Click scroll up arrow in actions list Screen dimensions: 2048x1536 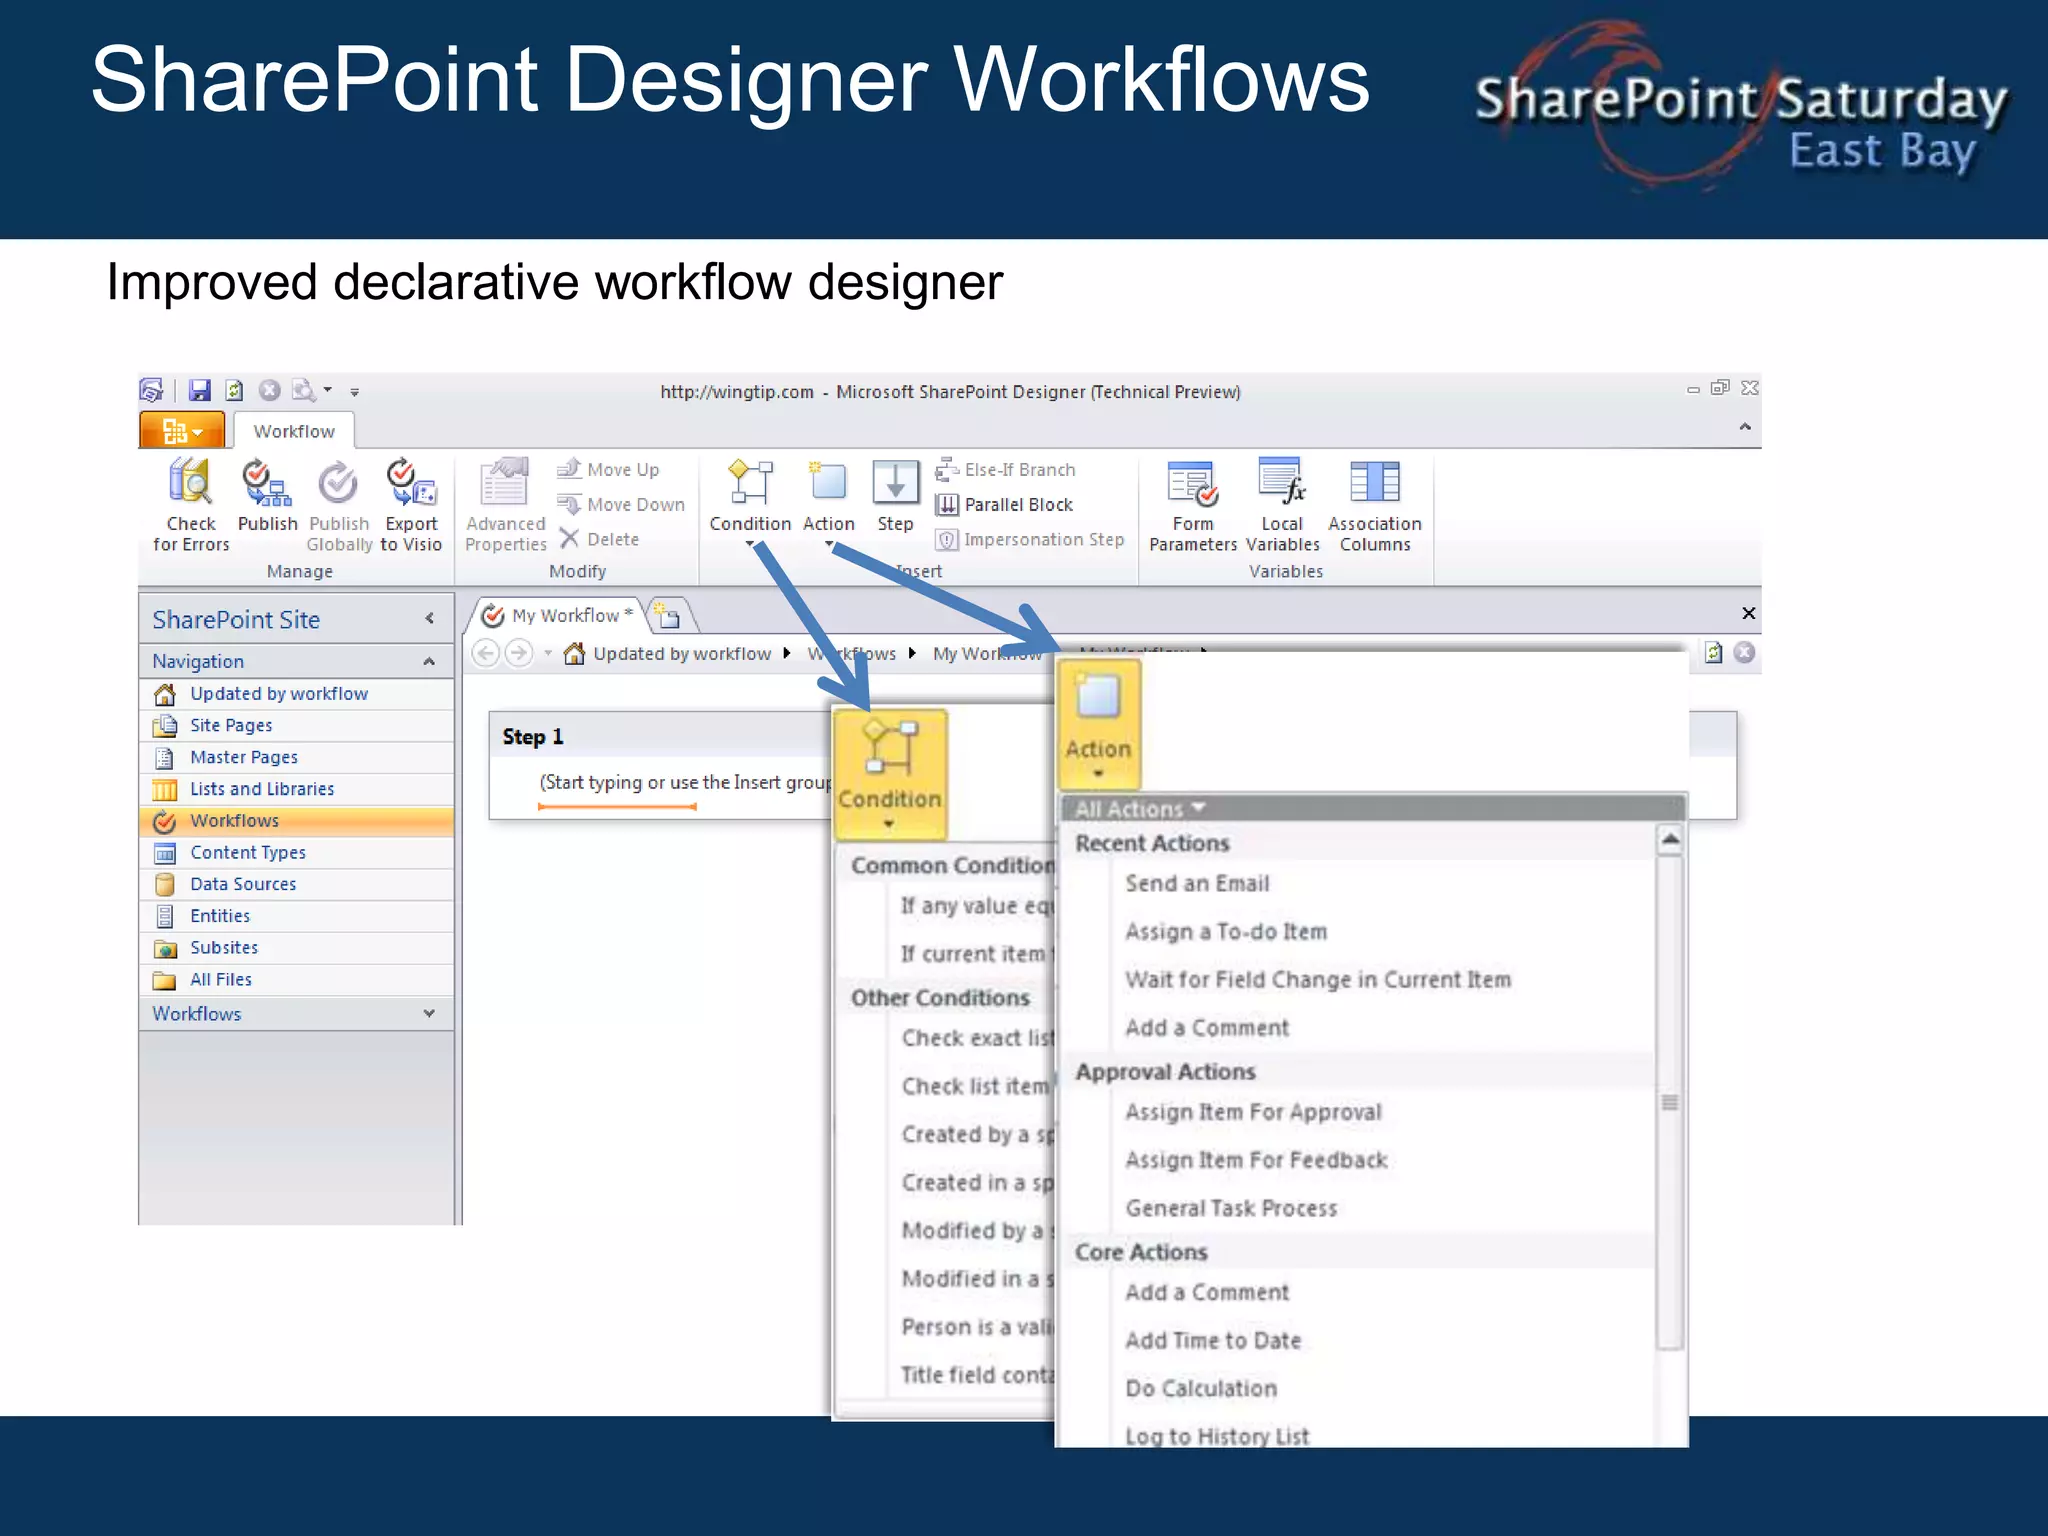tap(1669, 840)
